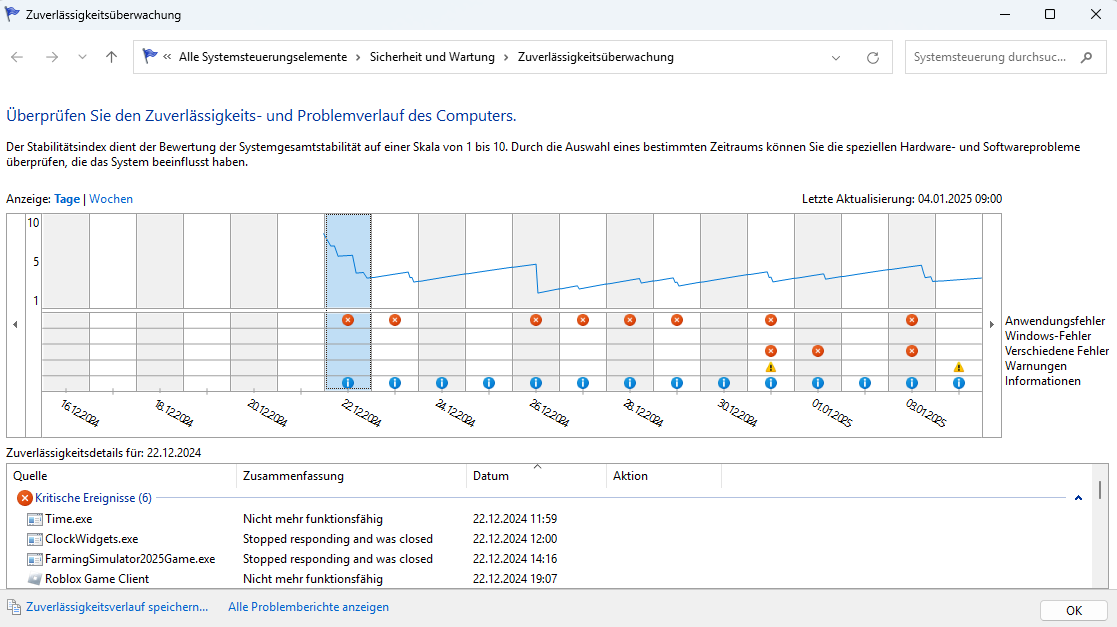Switch chart view to Wochen
This screenshot has height=627, width=1117.
tap(111, 199)
